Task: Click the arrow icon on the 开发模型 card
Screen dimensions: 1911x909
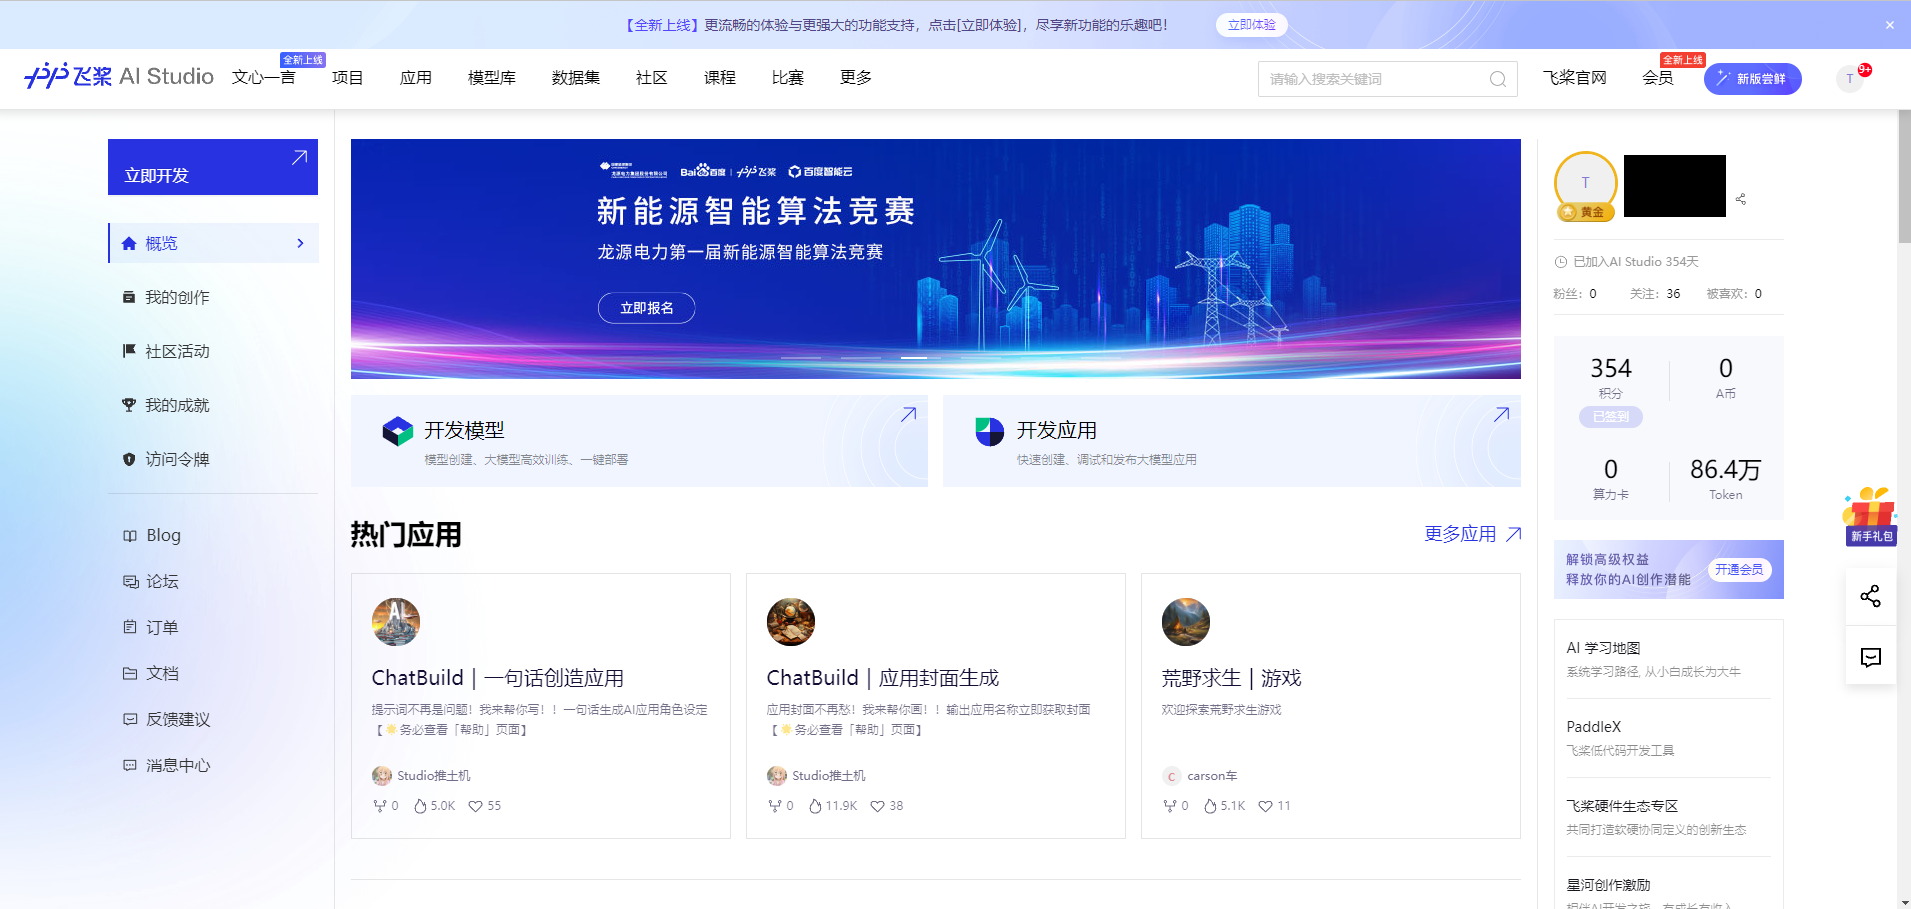Action: point(908,414)
